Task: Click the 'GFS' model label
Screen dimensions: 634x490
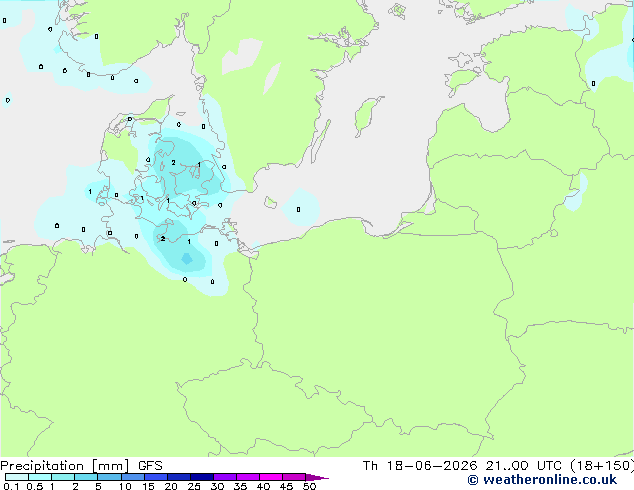Action: 150,466
